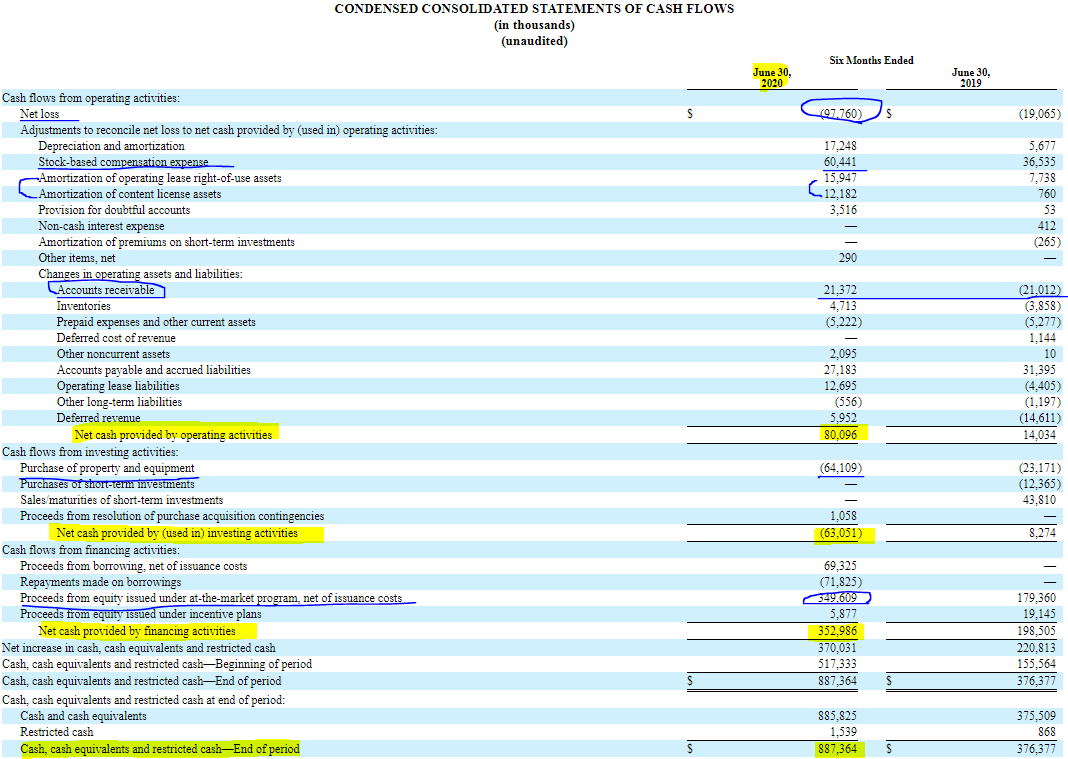Click 'Deferred cost of revenue' label

click(116, 338)
